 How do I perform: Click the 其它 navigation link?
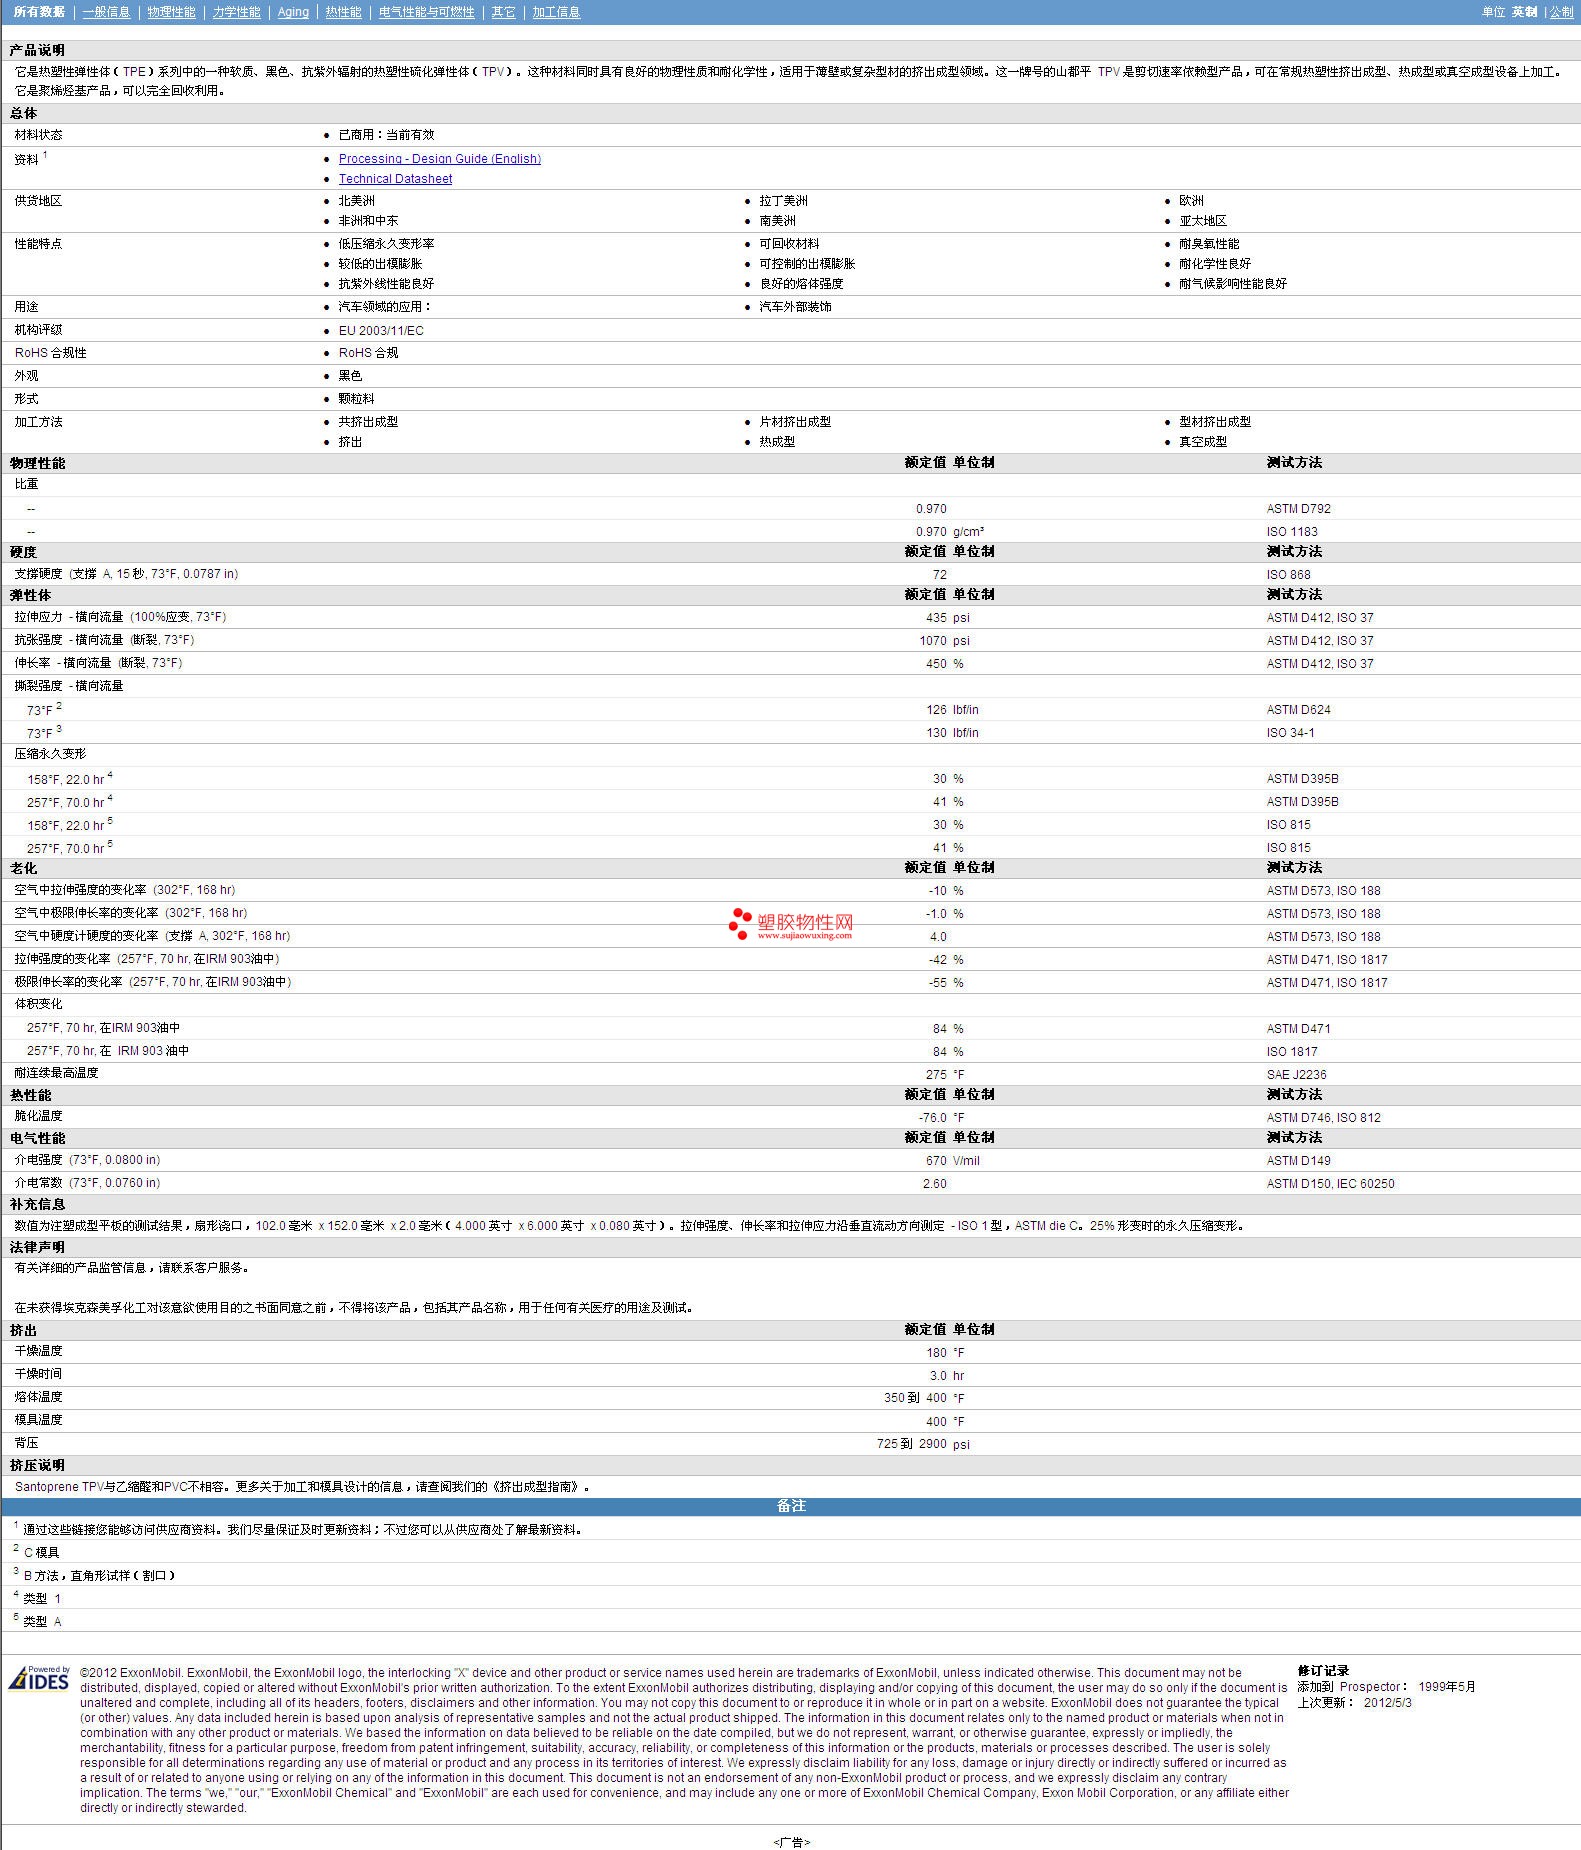coord(503,12)
